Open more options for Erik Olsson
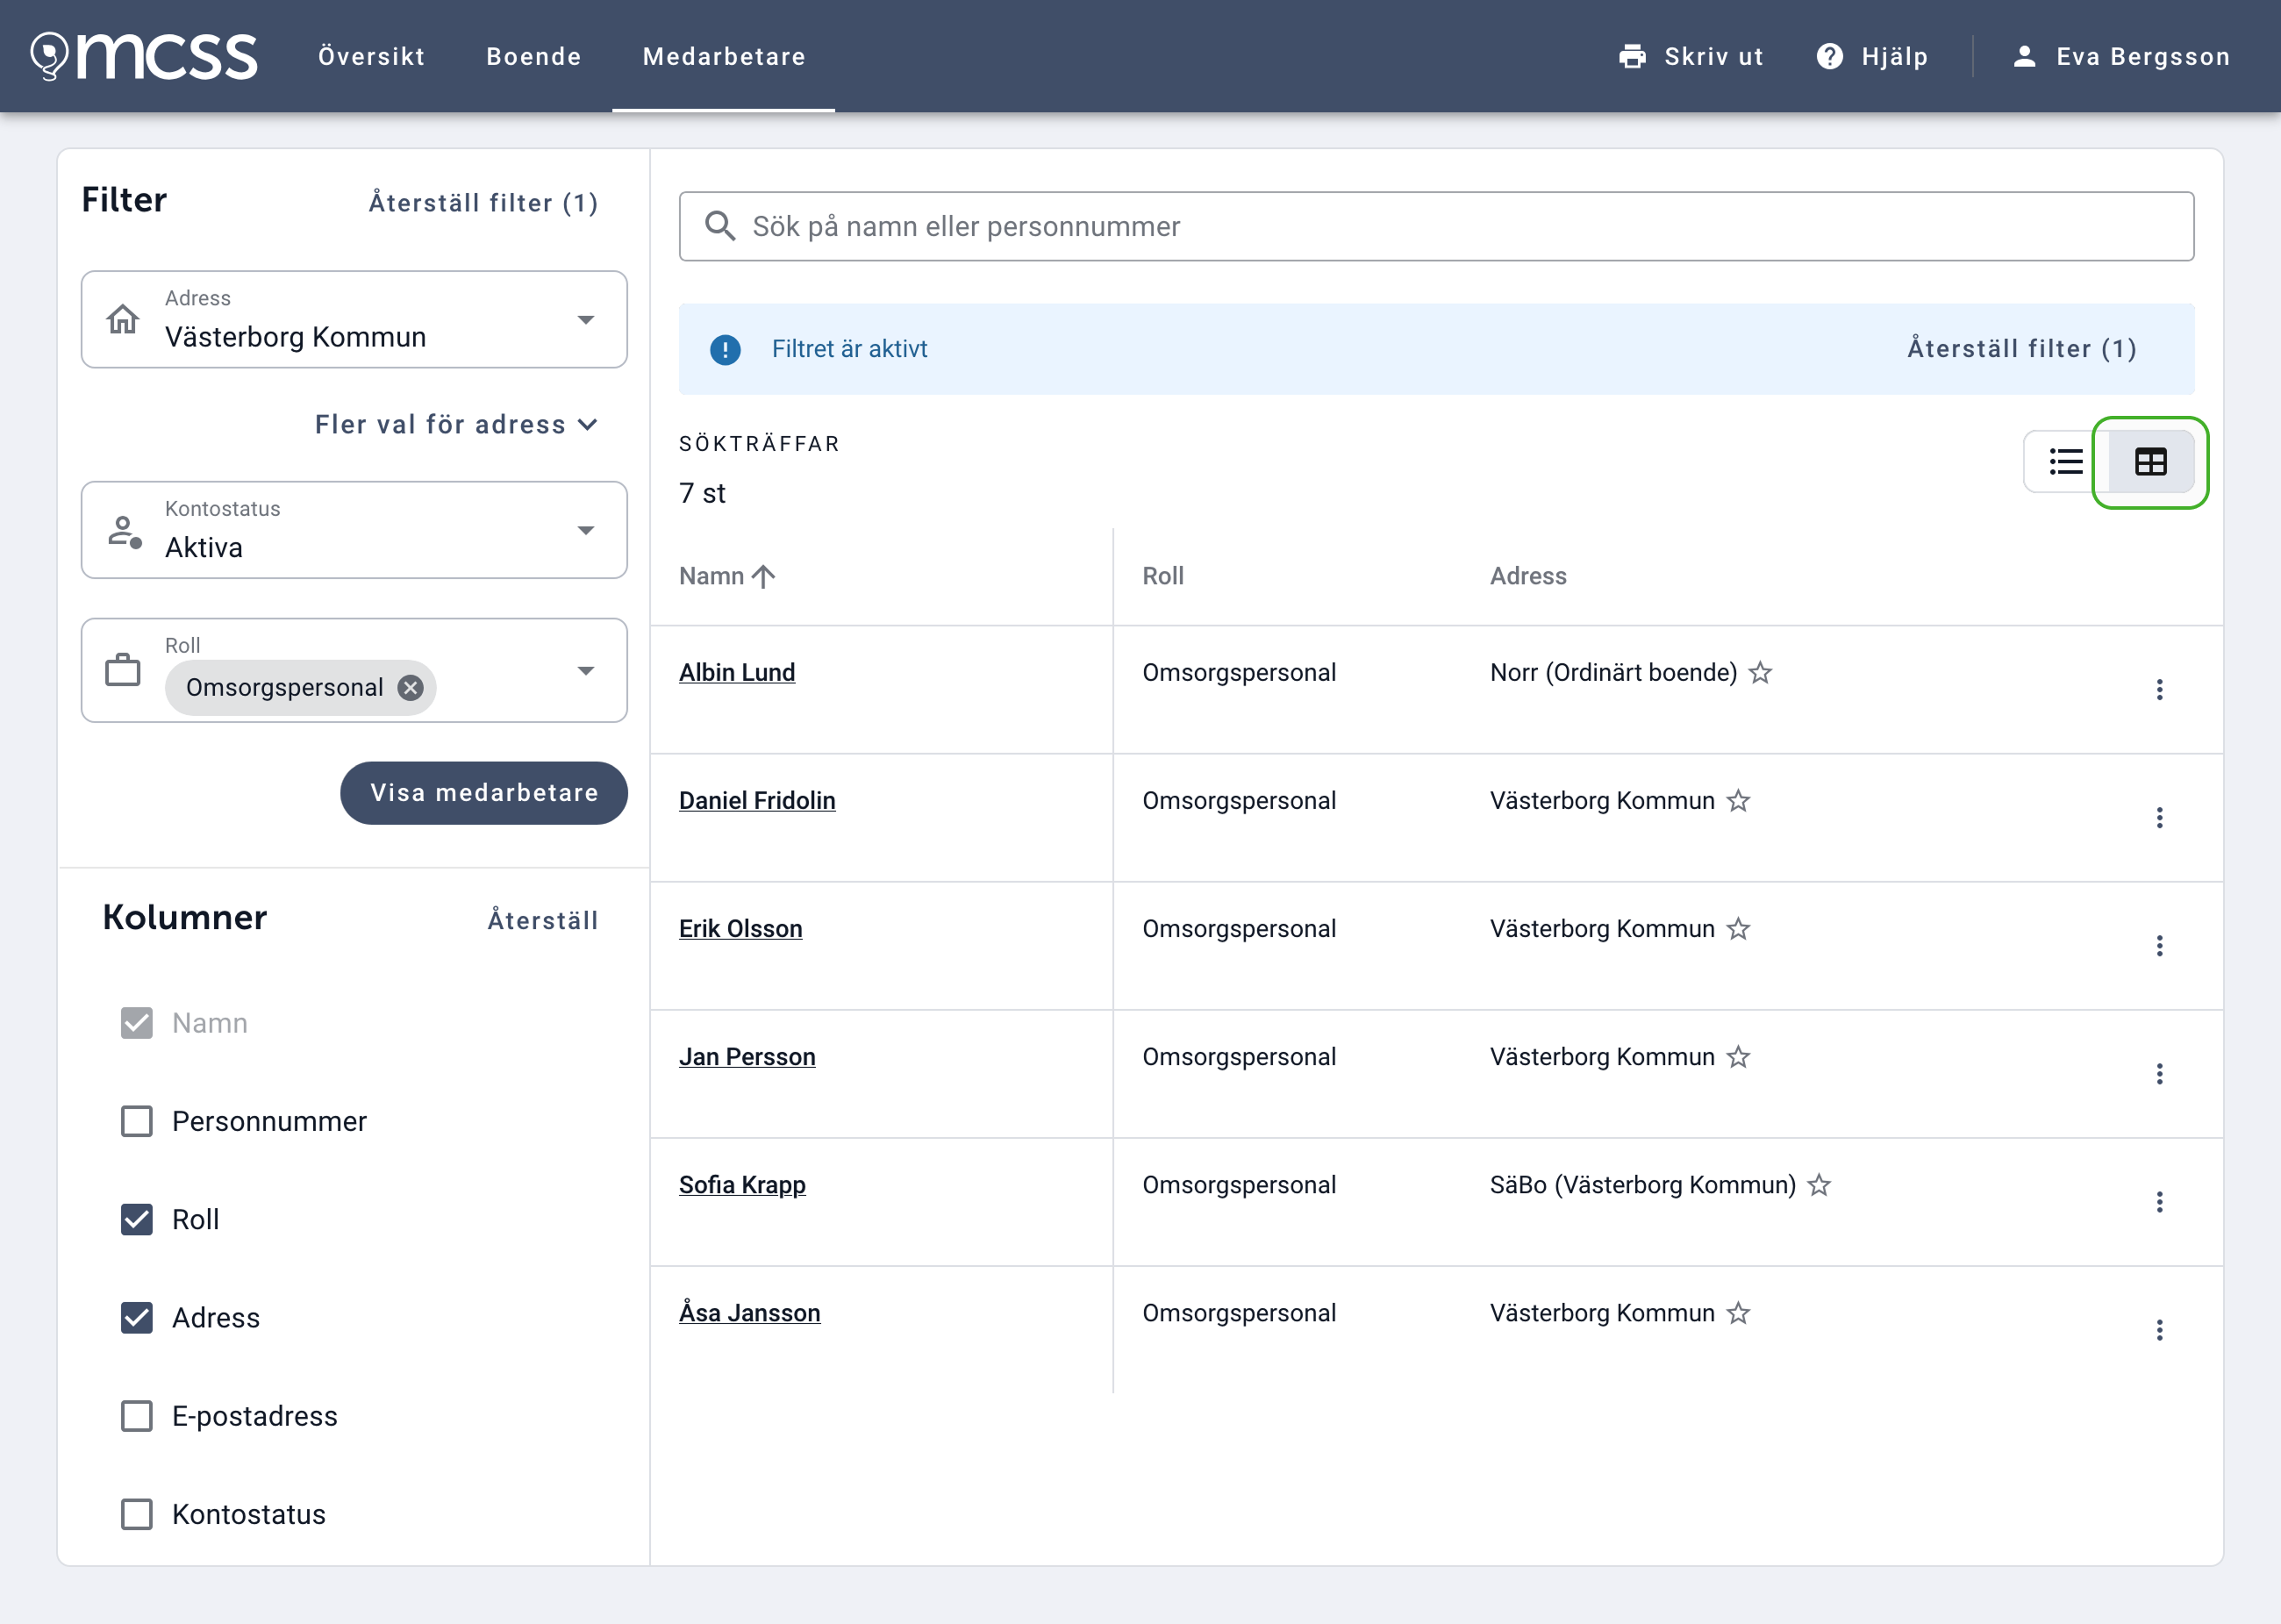 (x=2160, y=946)
